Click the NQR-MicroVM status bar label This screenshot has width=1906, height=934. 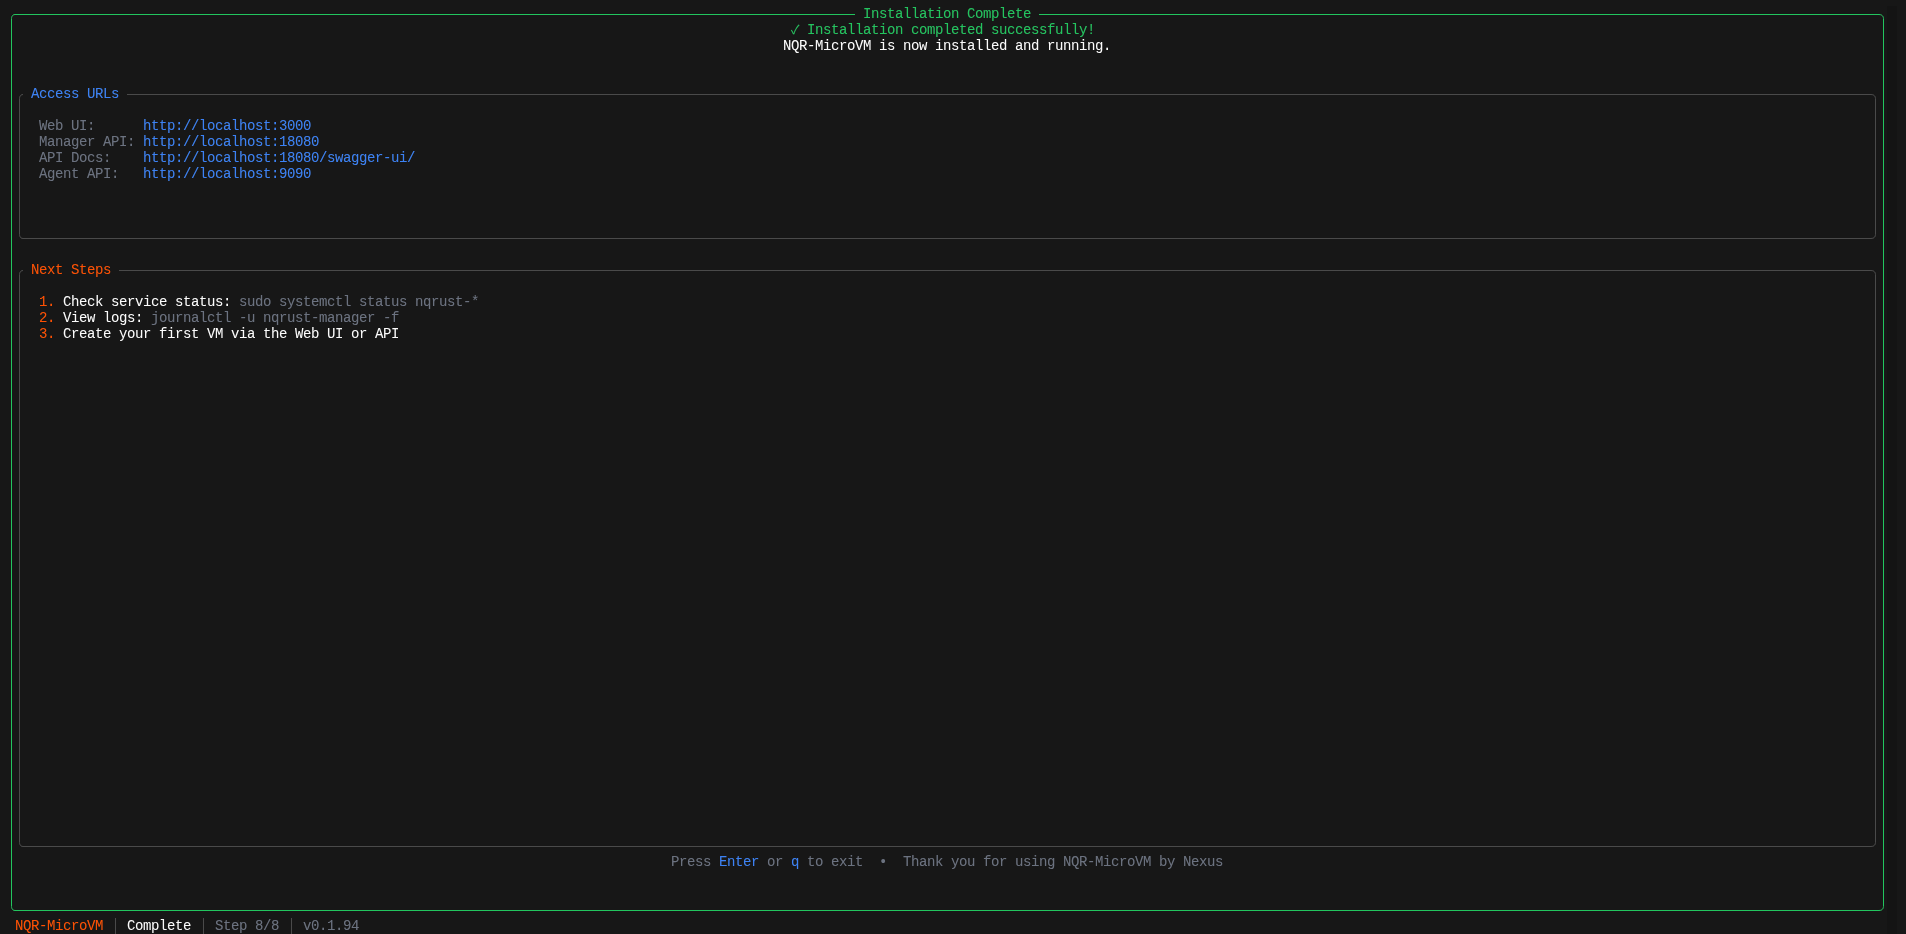(59, 926)
